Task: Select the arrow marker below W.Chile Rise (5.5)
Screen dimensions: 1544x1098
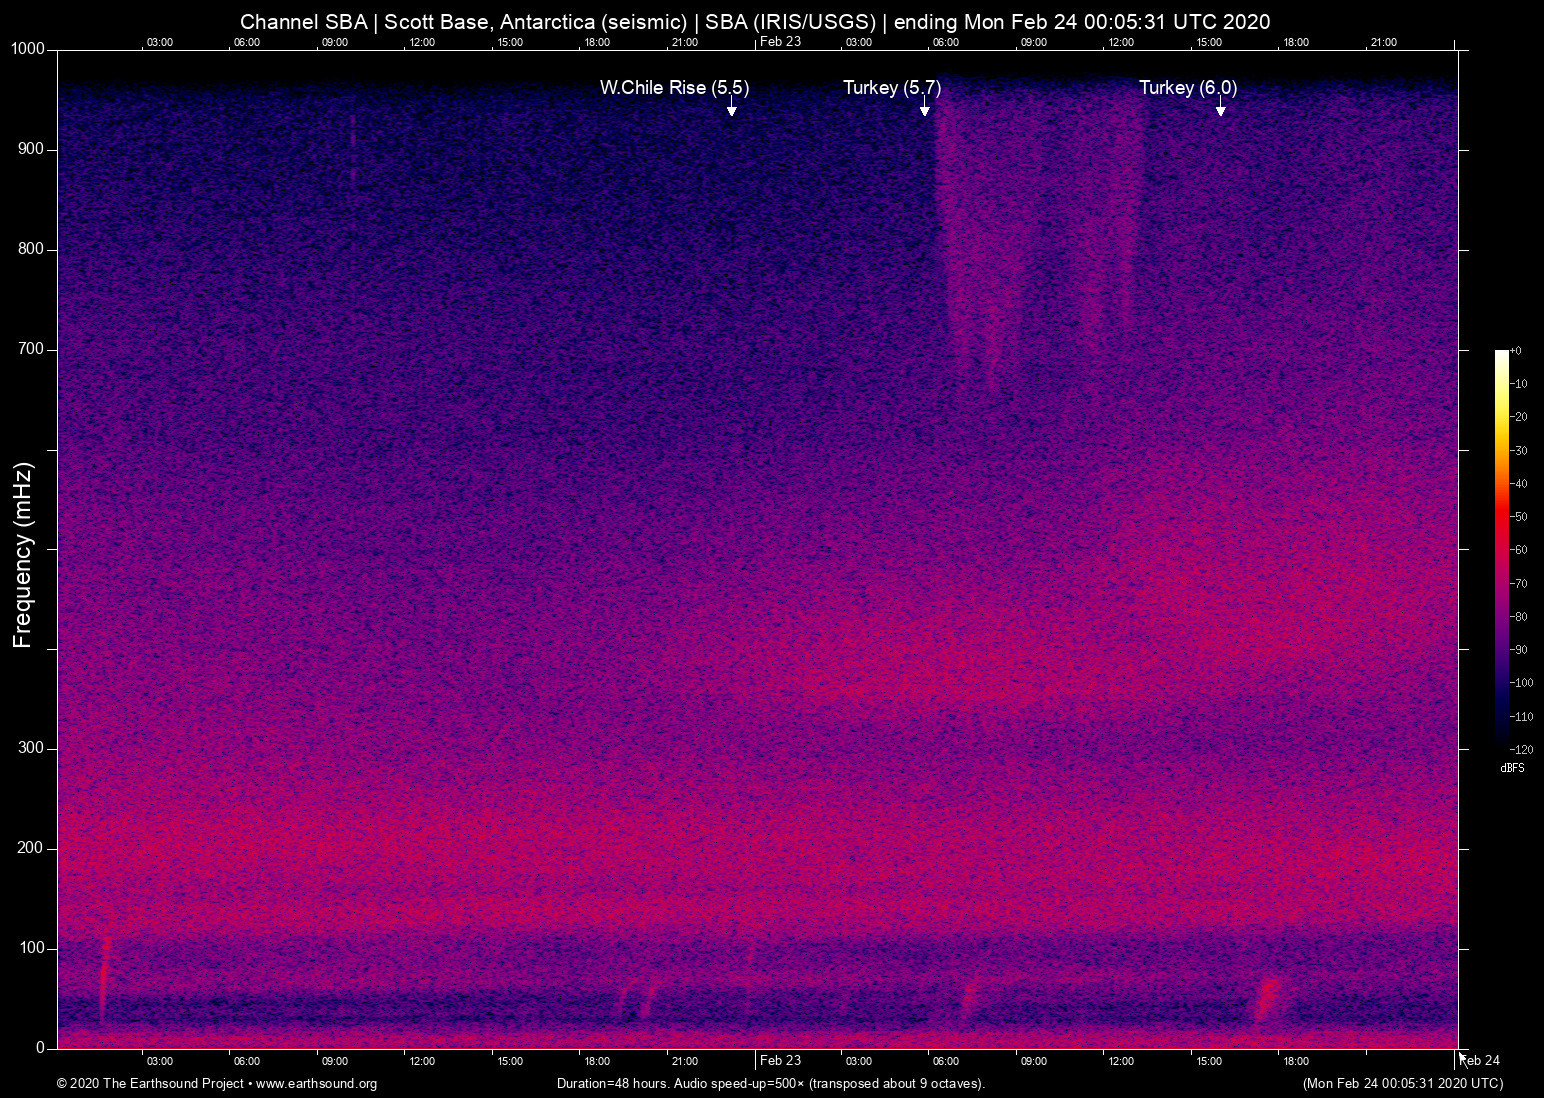Action: (x=732, y=107)
